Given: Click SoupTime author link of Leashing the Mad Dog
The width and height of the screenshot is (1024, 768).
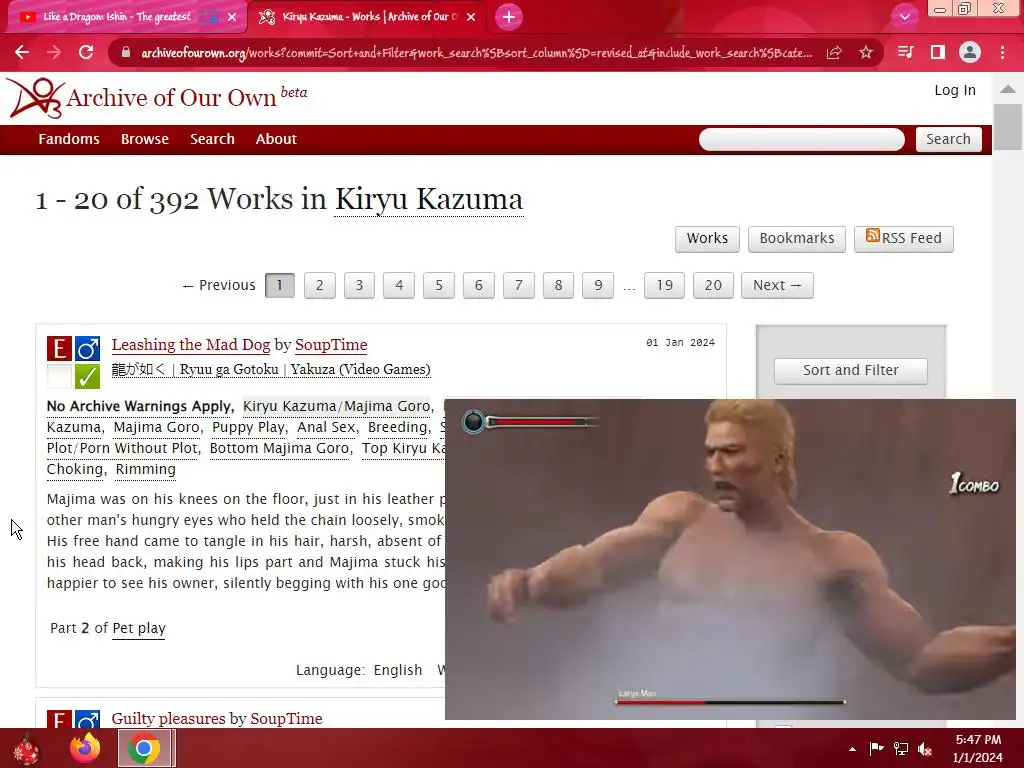Looking at the screenshot, I should (x=331, y=345).
